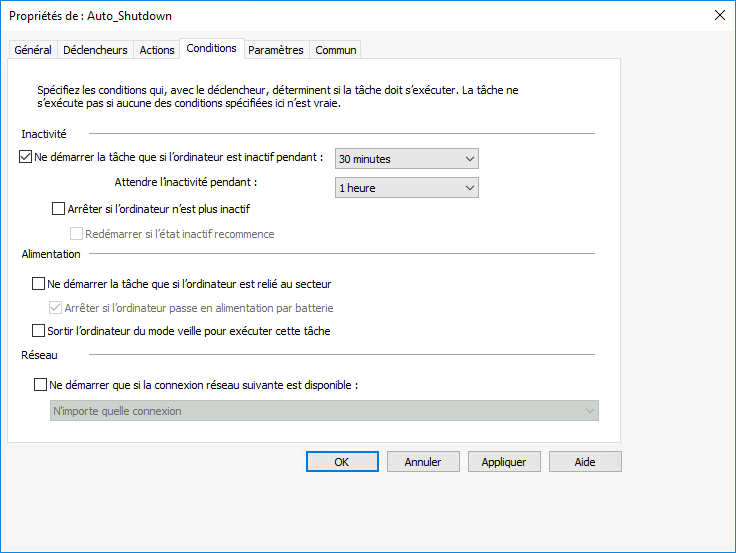
Task: Uncheck start only if computer idle checkbox
Action: pyautogui.click(x=25, y=157)
